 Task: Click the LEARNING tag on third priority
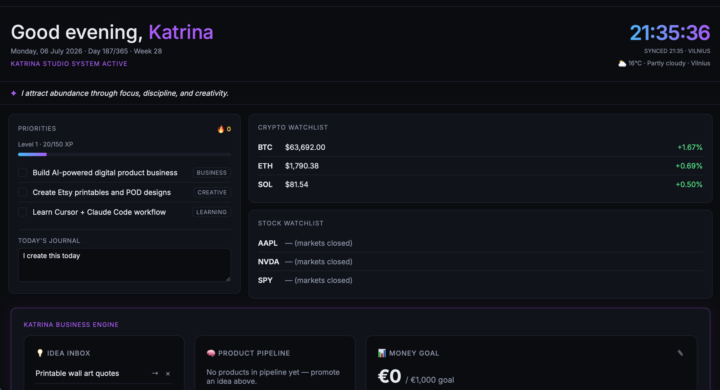click(211, 212)
